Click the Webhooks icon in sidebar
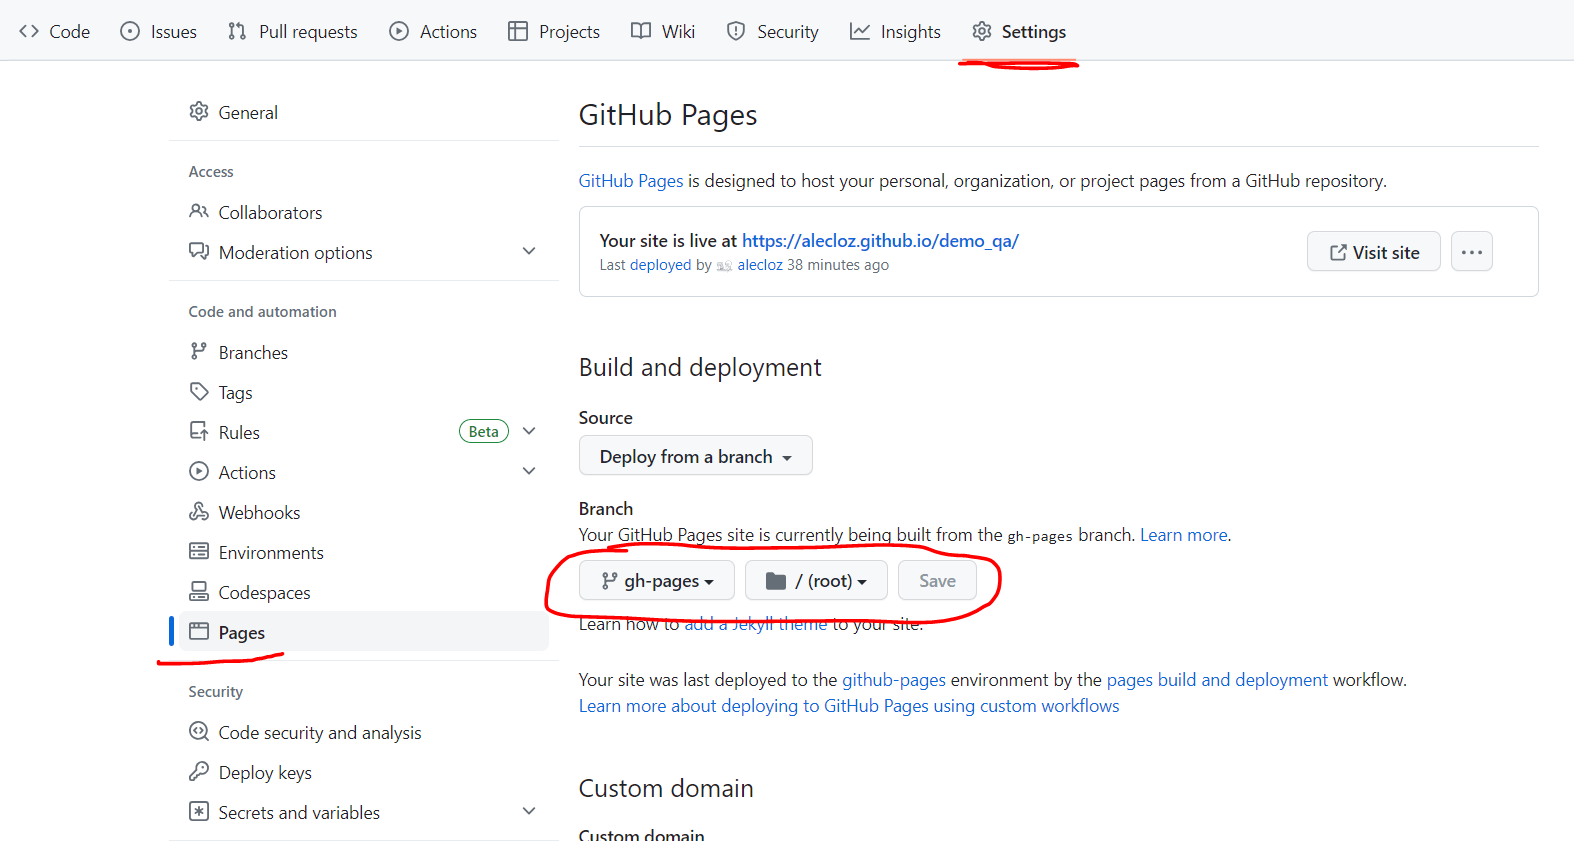The image size is (1574, 841). click(x=199, y=512)
